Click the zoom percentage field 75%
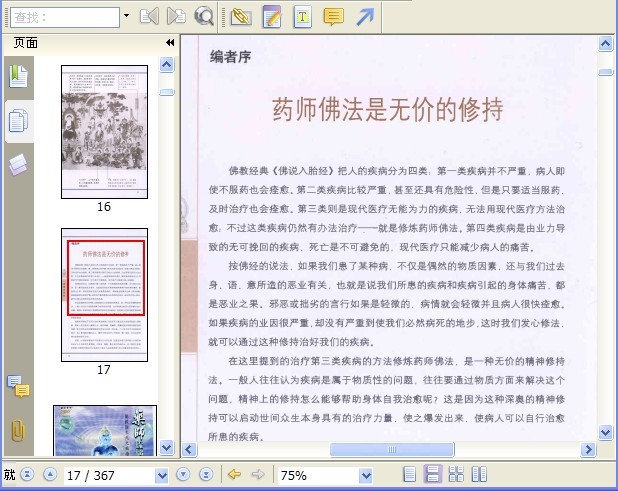 pos(318,476)
